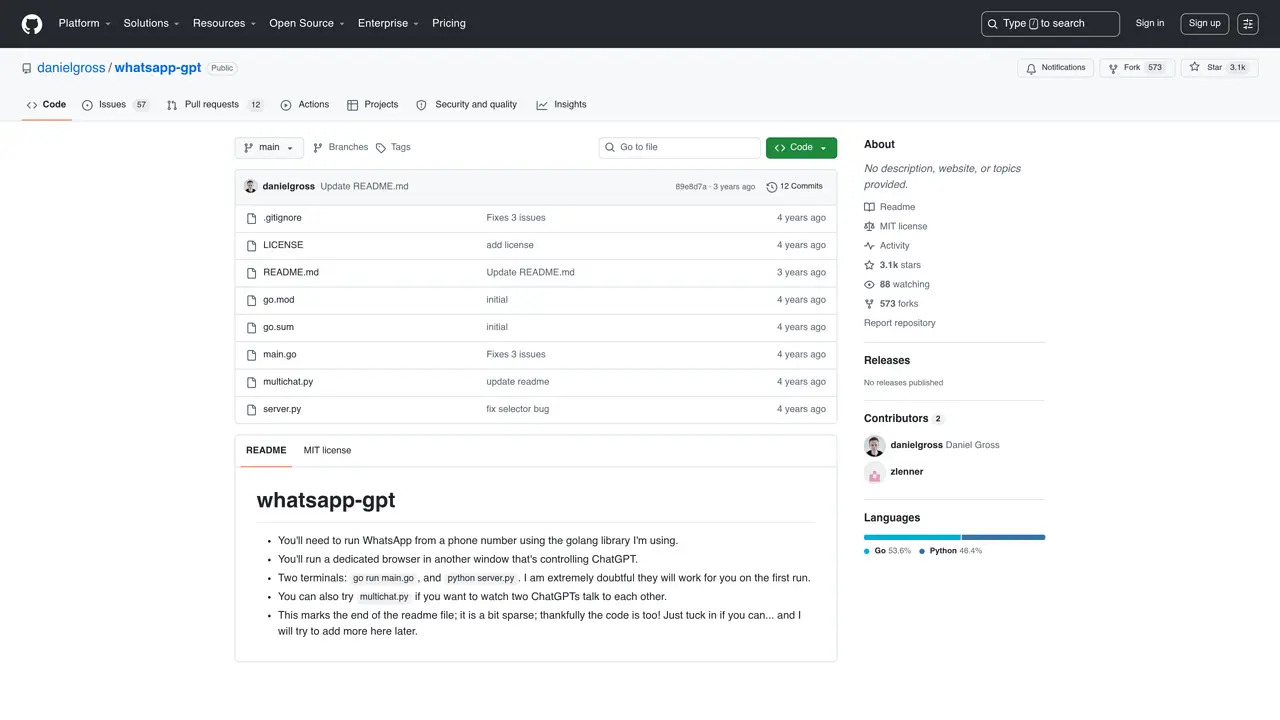
Task: Click the file icon beside server.py
Action: 252,409
